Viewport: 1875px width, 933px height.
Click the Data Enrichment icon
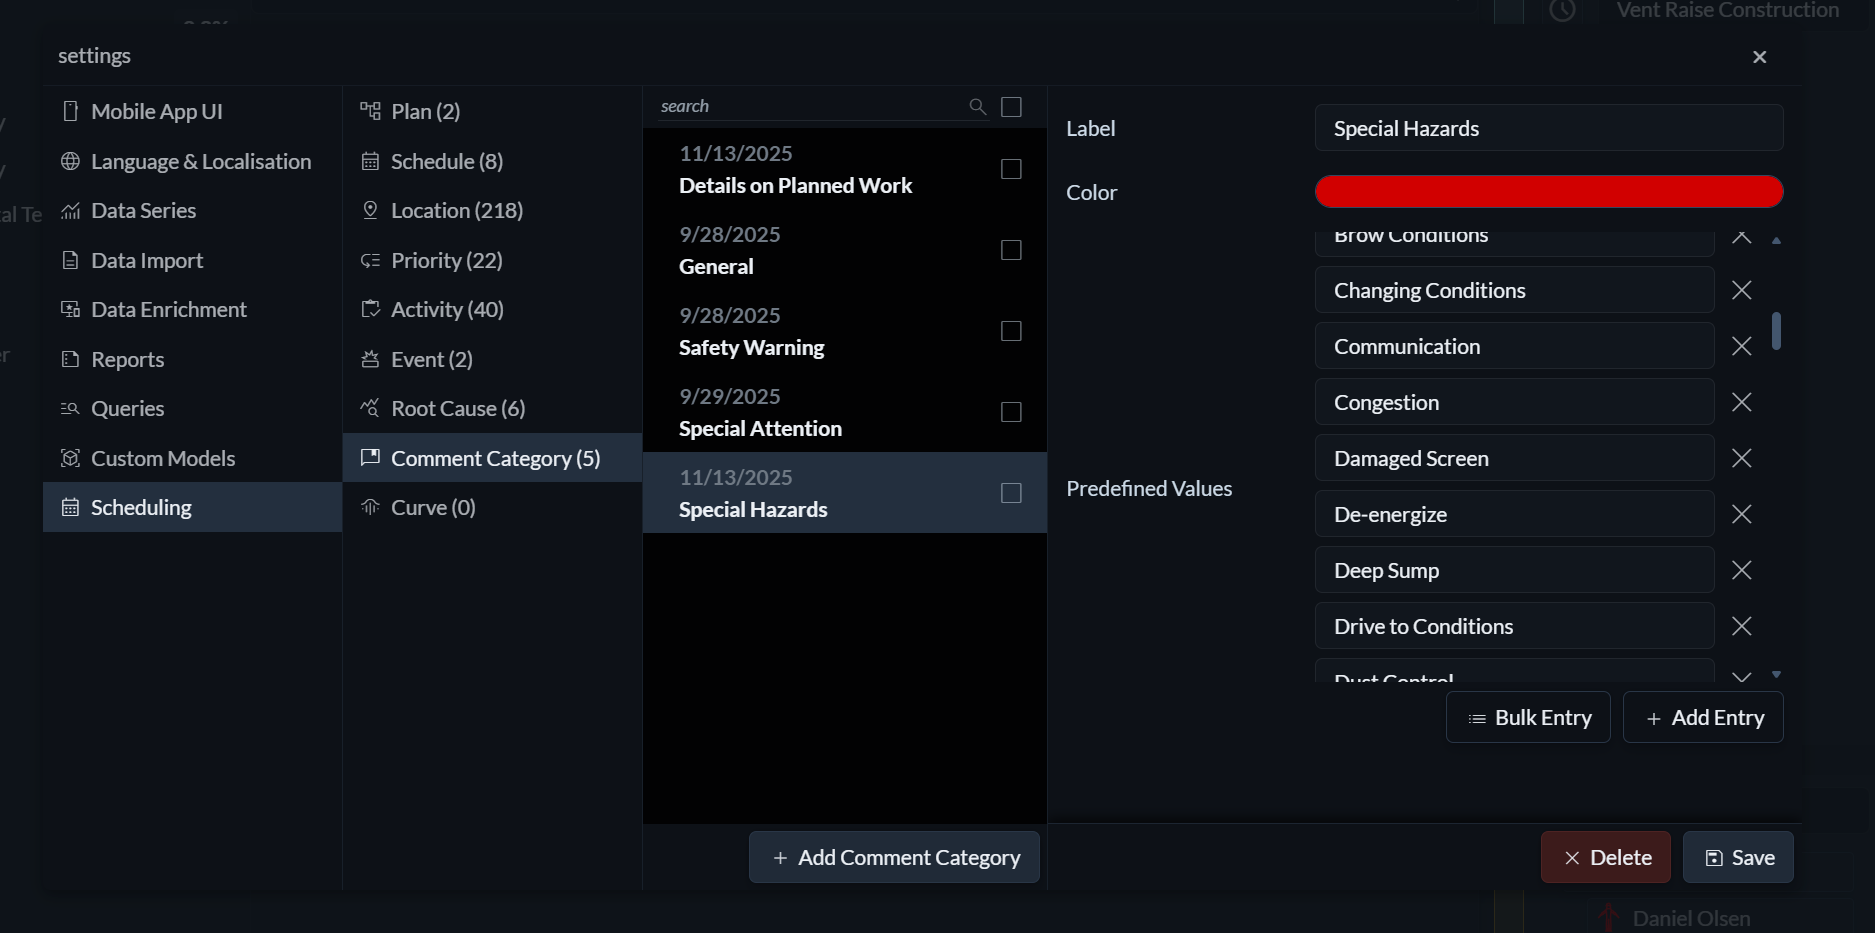tap(70, 309)
